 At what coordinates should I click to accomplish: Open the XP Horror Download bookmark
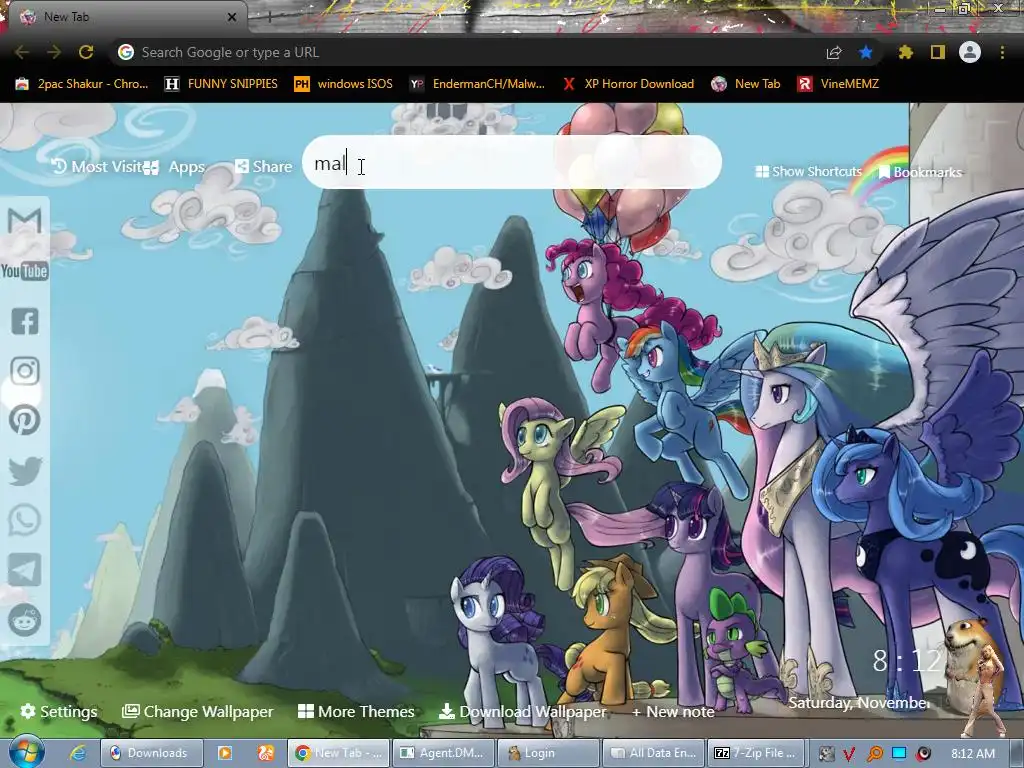[628, 84]
